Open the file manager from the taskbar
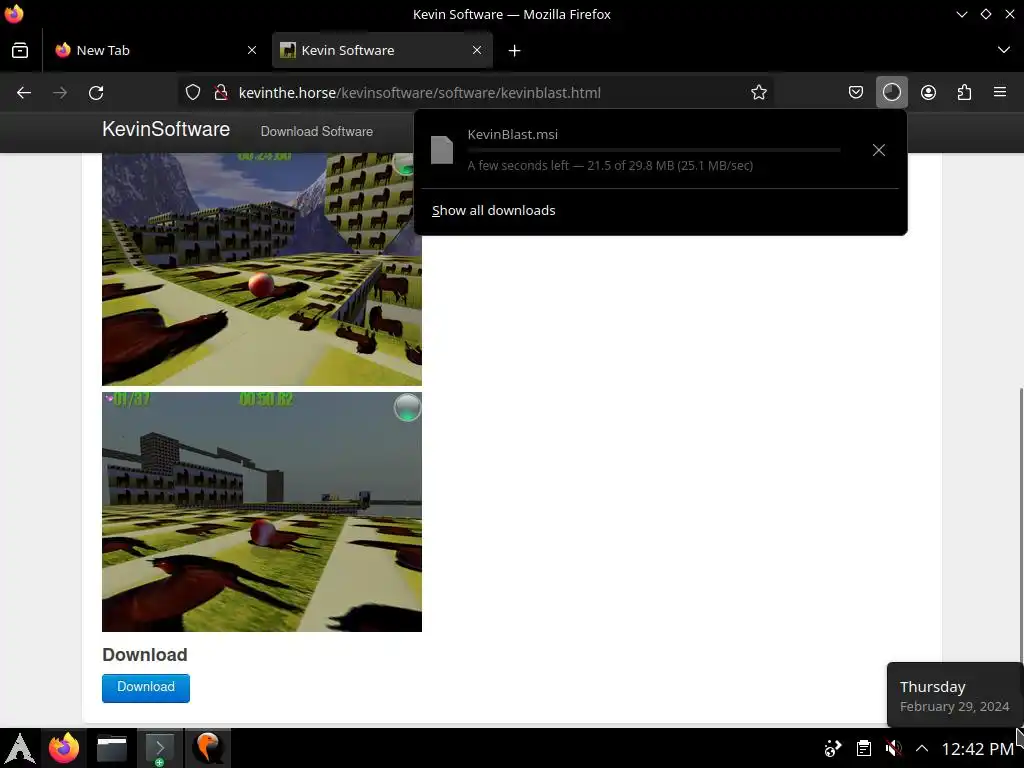 [x=112, y=748]
